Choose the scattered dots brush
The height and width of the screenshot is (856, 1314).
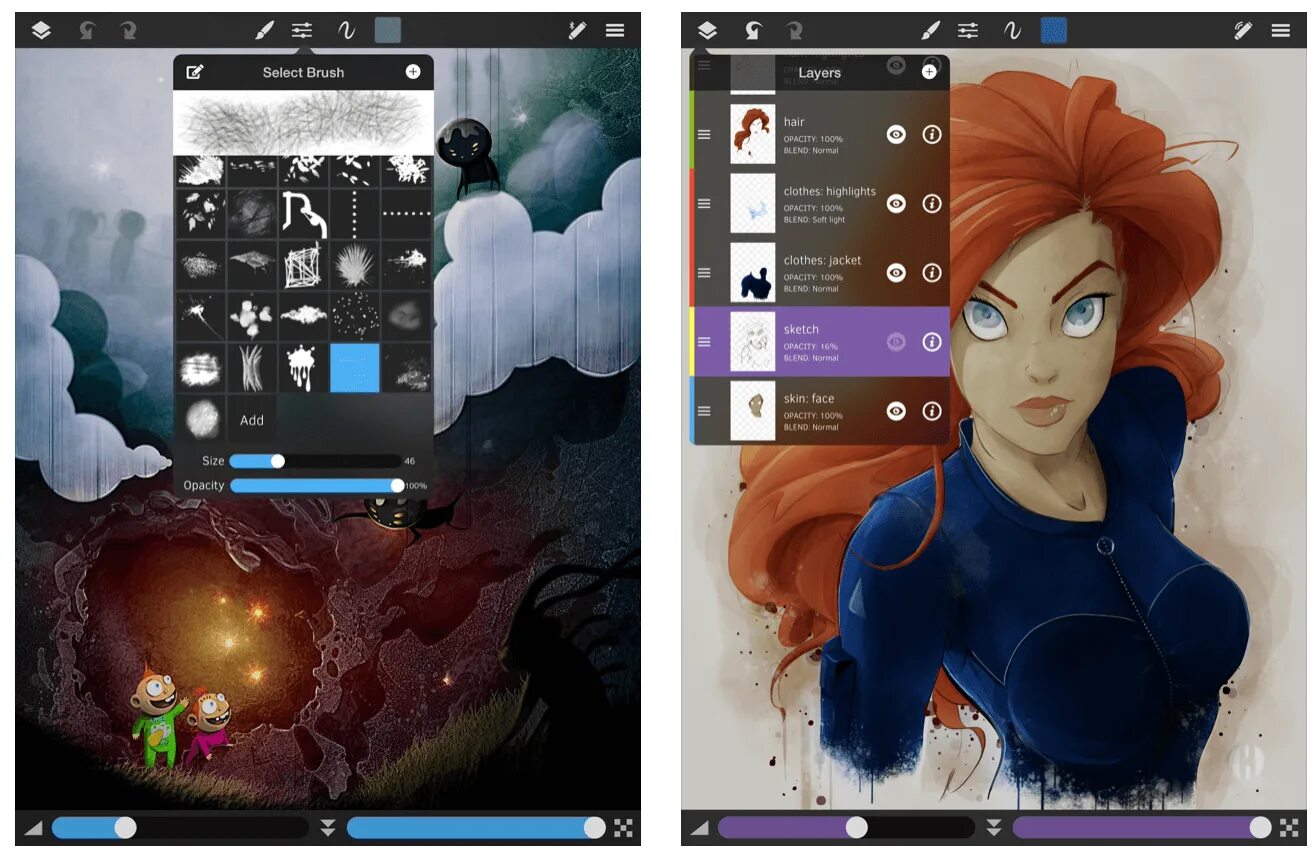pyautogui.click(x=354, y=316)
